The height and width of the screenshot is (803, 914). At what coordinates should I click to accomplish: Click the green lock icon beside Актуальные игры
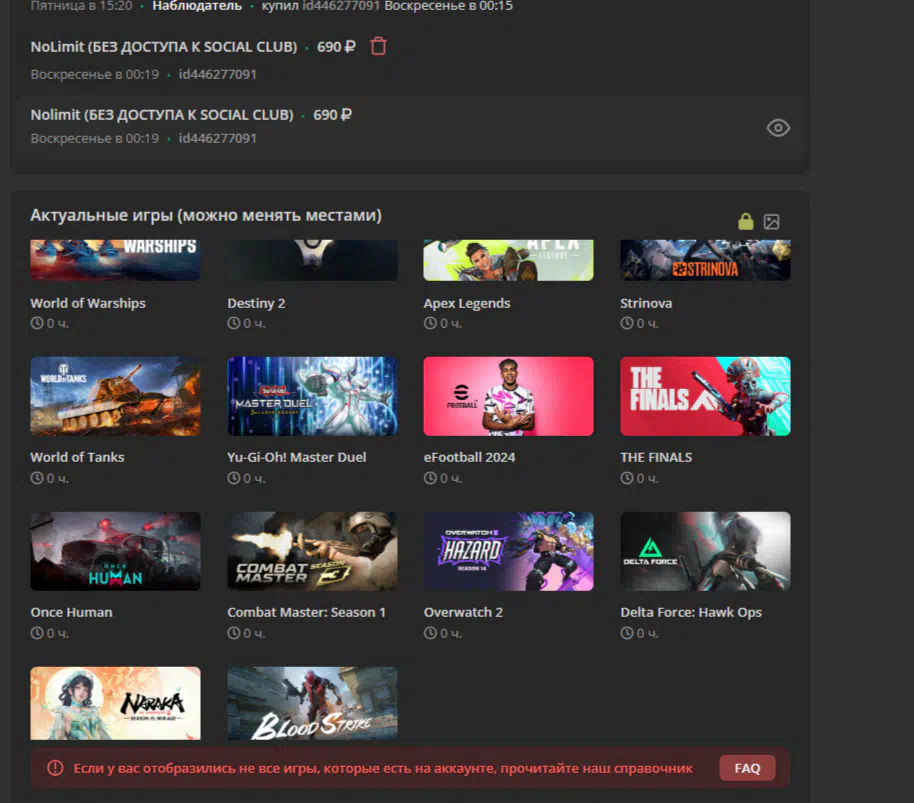(746, 221)
